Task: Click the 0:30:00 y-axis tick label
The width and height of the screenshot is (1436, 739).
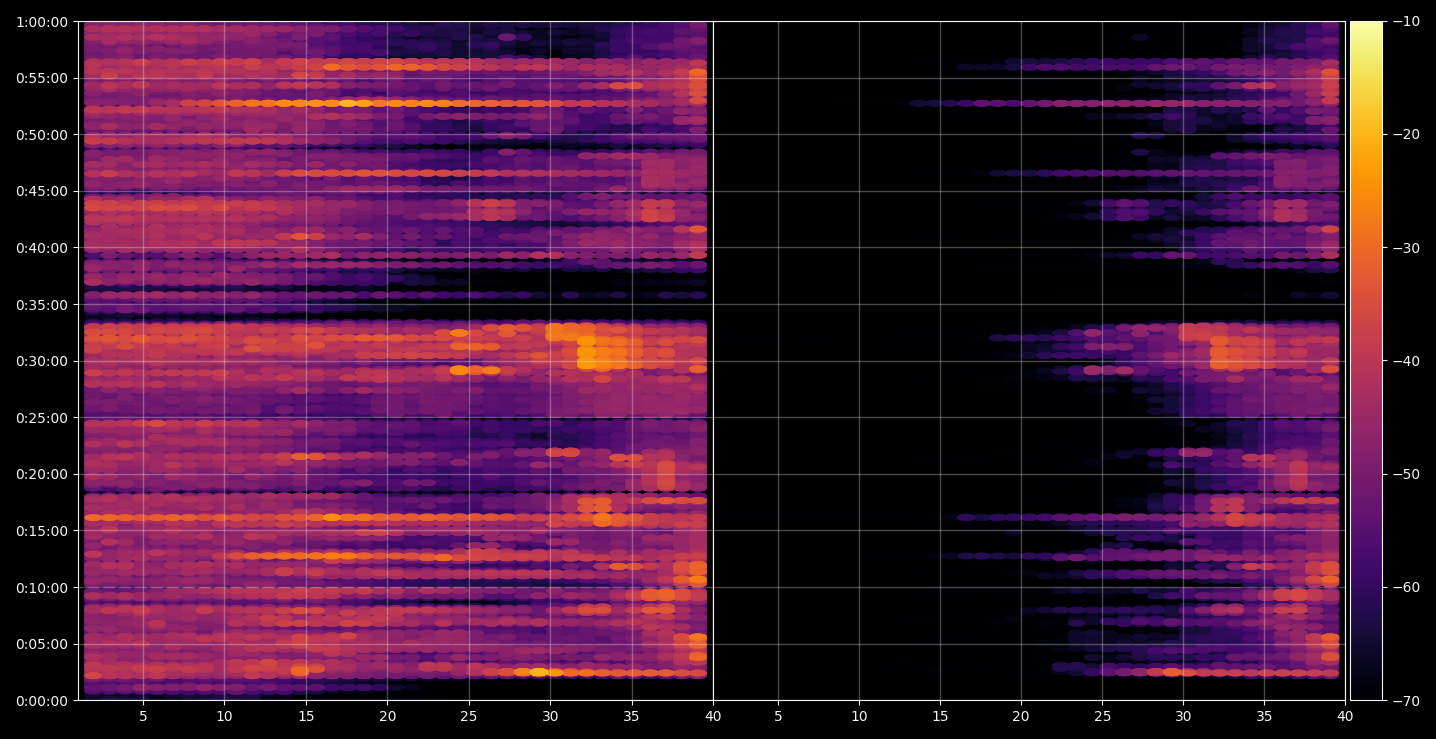Action: click(x=42, y=360)
